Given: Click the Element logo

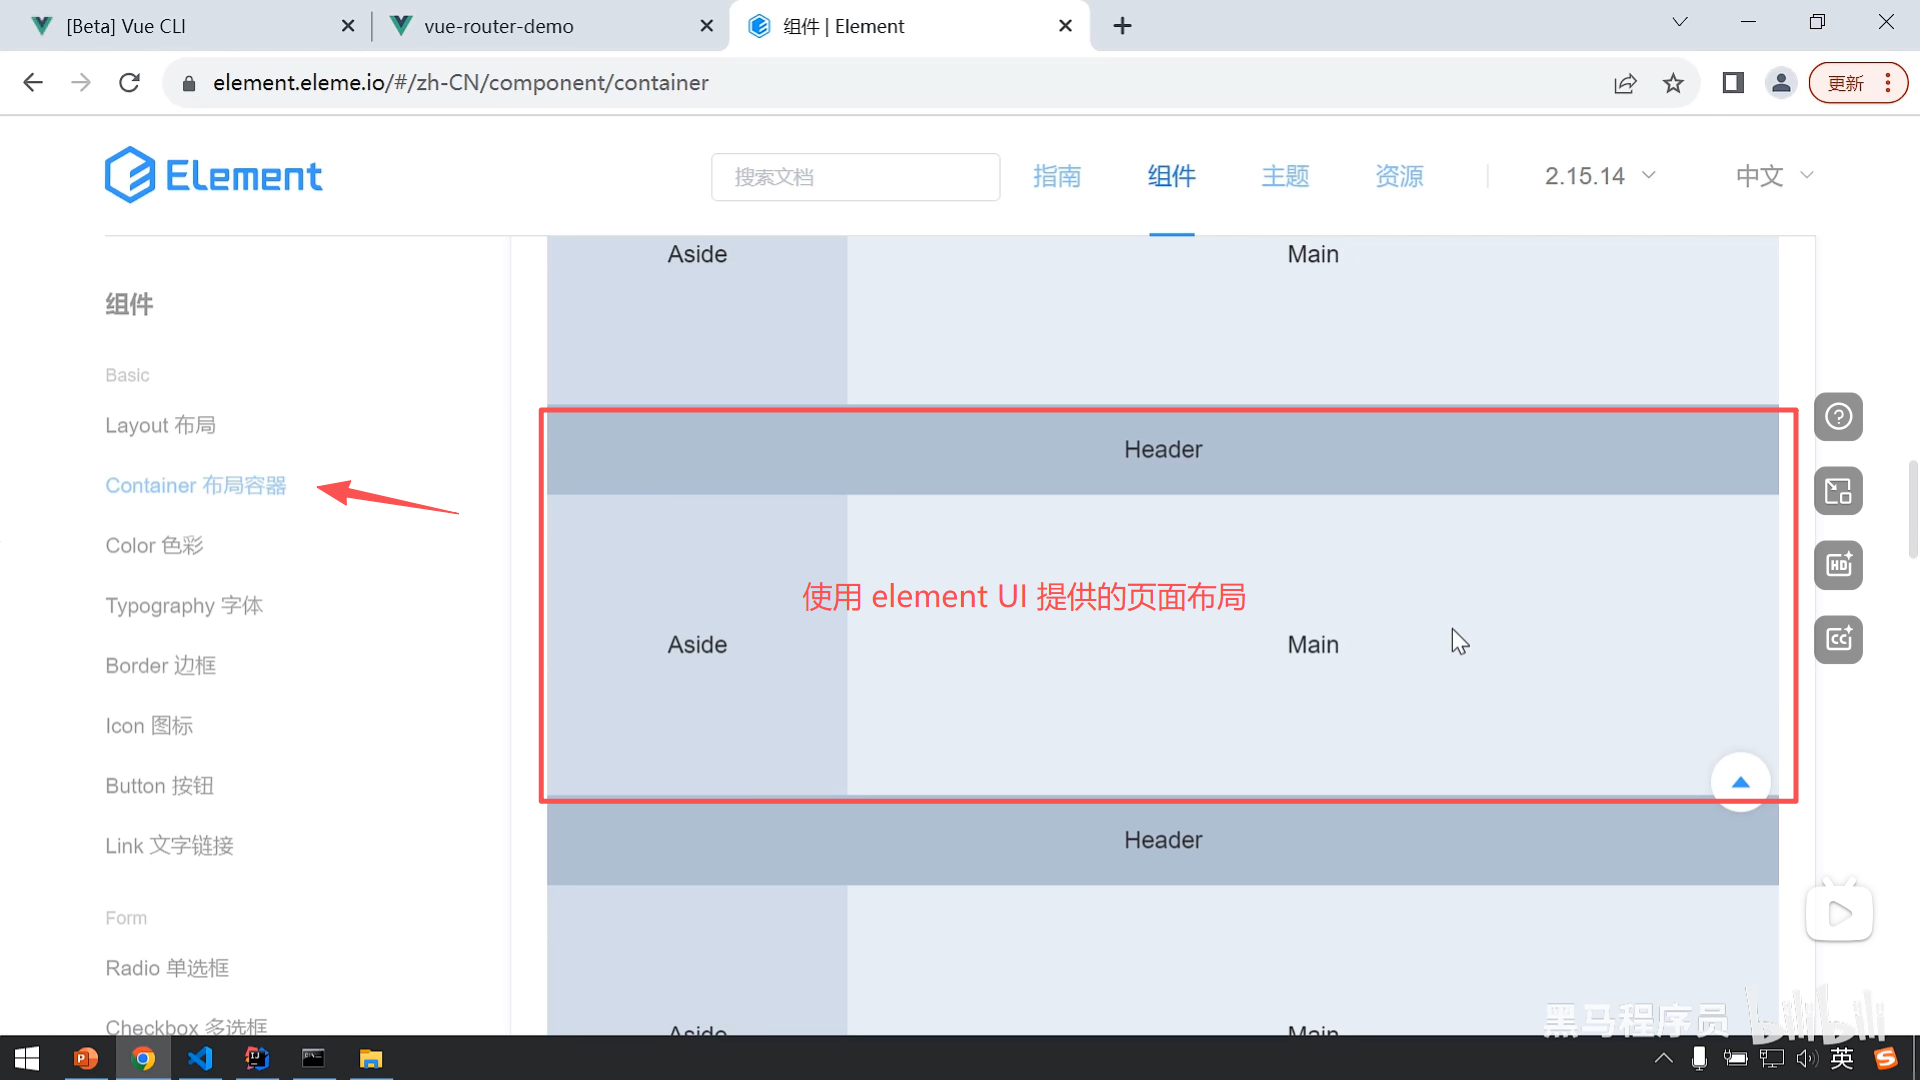Looking at the screenshot, I should tap(213, 176).
